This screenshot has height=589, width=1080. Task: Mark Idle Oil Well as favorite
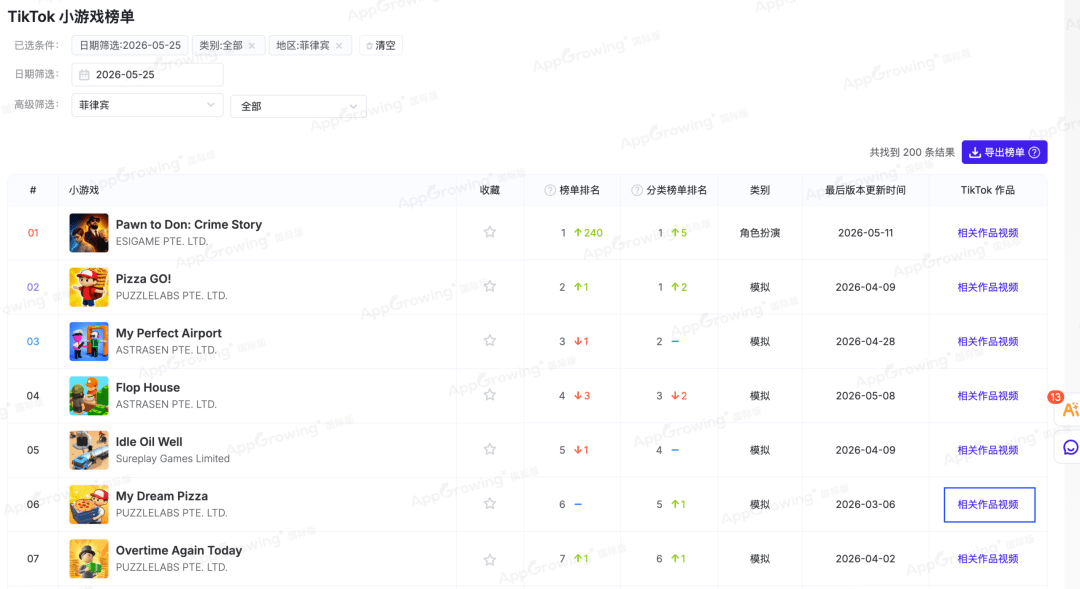tap(490, 450)
